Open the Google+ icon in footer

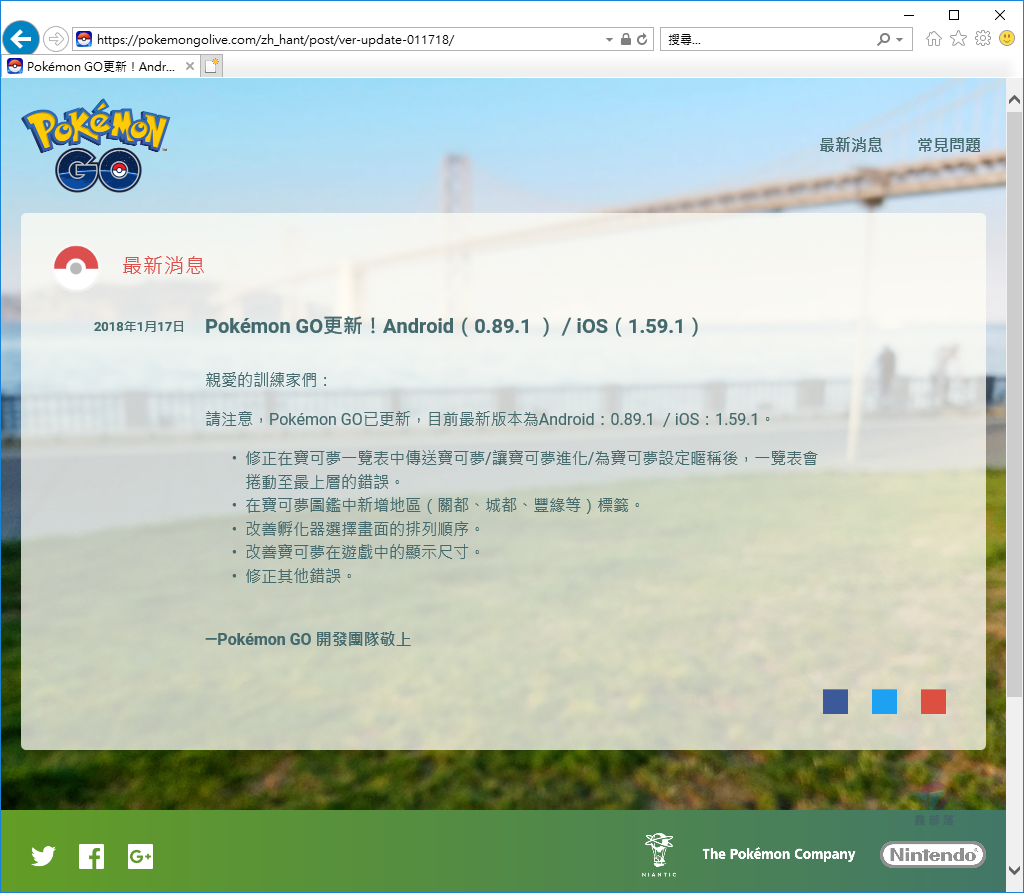point(140,856)
